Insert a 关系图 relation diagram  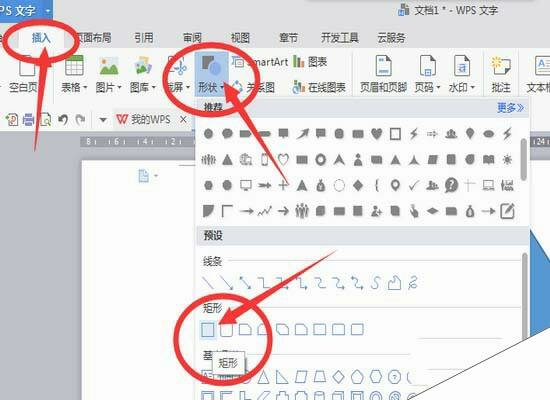coord(253,87)
